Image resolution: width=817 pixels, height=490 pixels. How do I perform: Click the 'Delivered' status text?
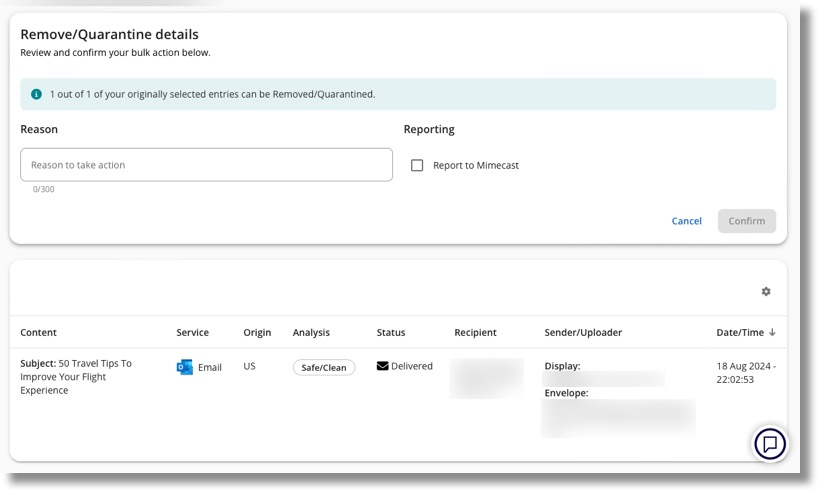click(412, 366)
